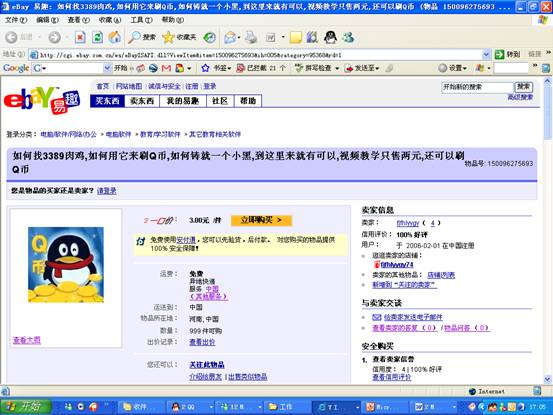Click the Edit document icon in toolbar
This screenshot has height=415, width=553.
[x=271, y=37]
